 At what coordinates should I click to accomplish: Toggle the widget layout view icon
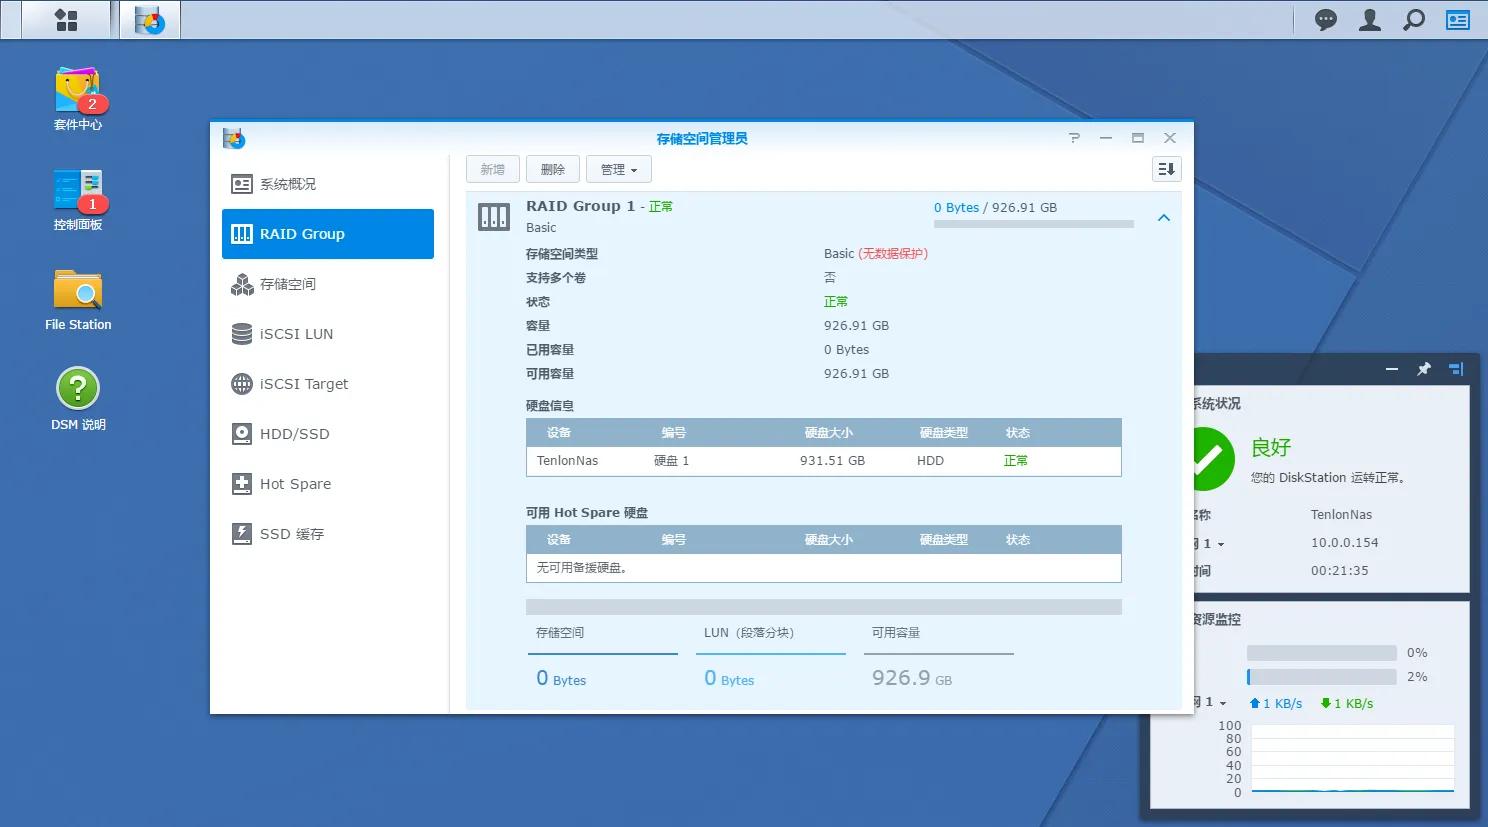tap(1456, 368)
